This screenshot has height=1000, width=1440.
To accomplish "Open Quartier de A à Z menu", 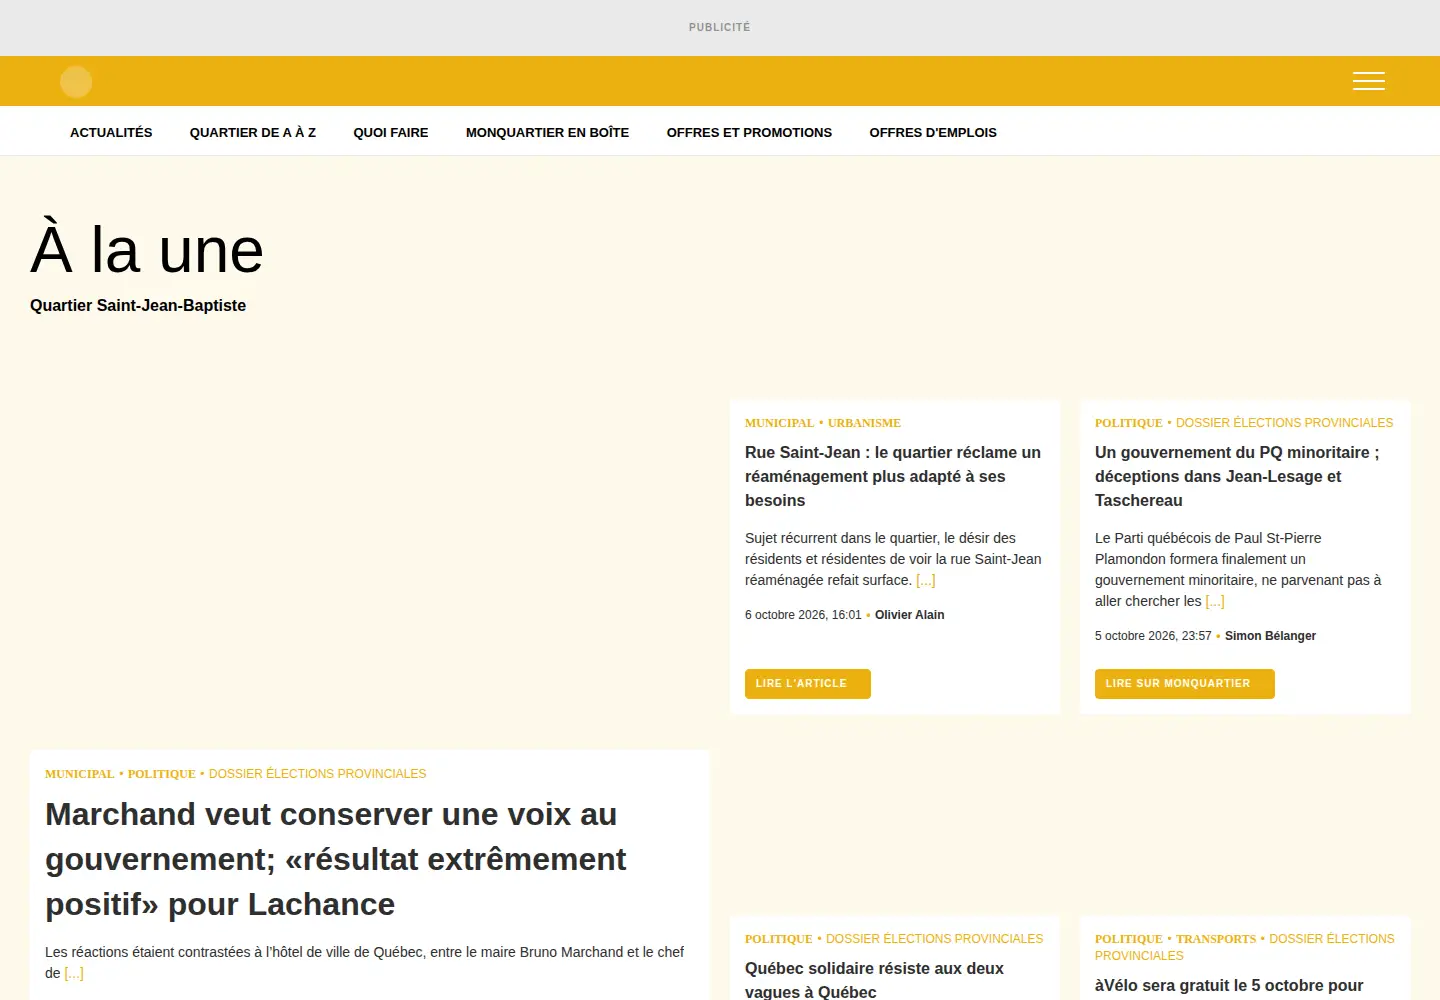I will (253, 132).
